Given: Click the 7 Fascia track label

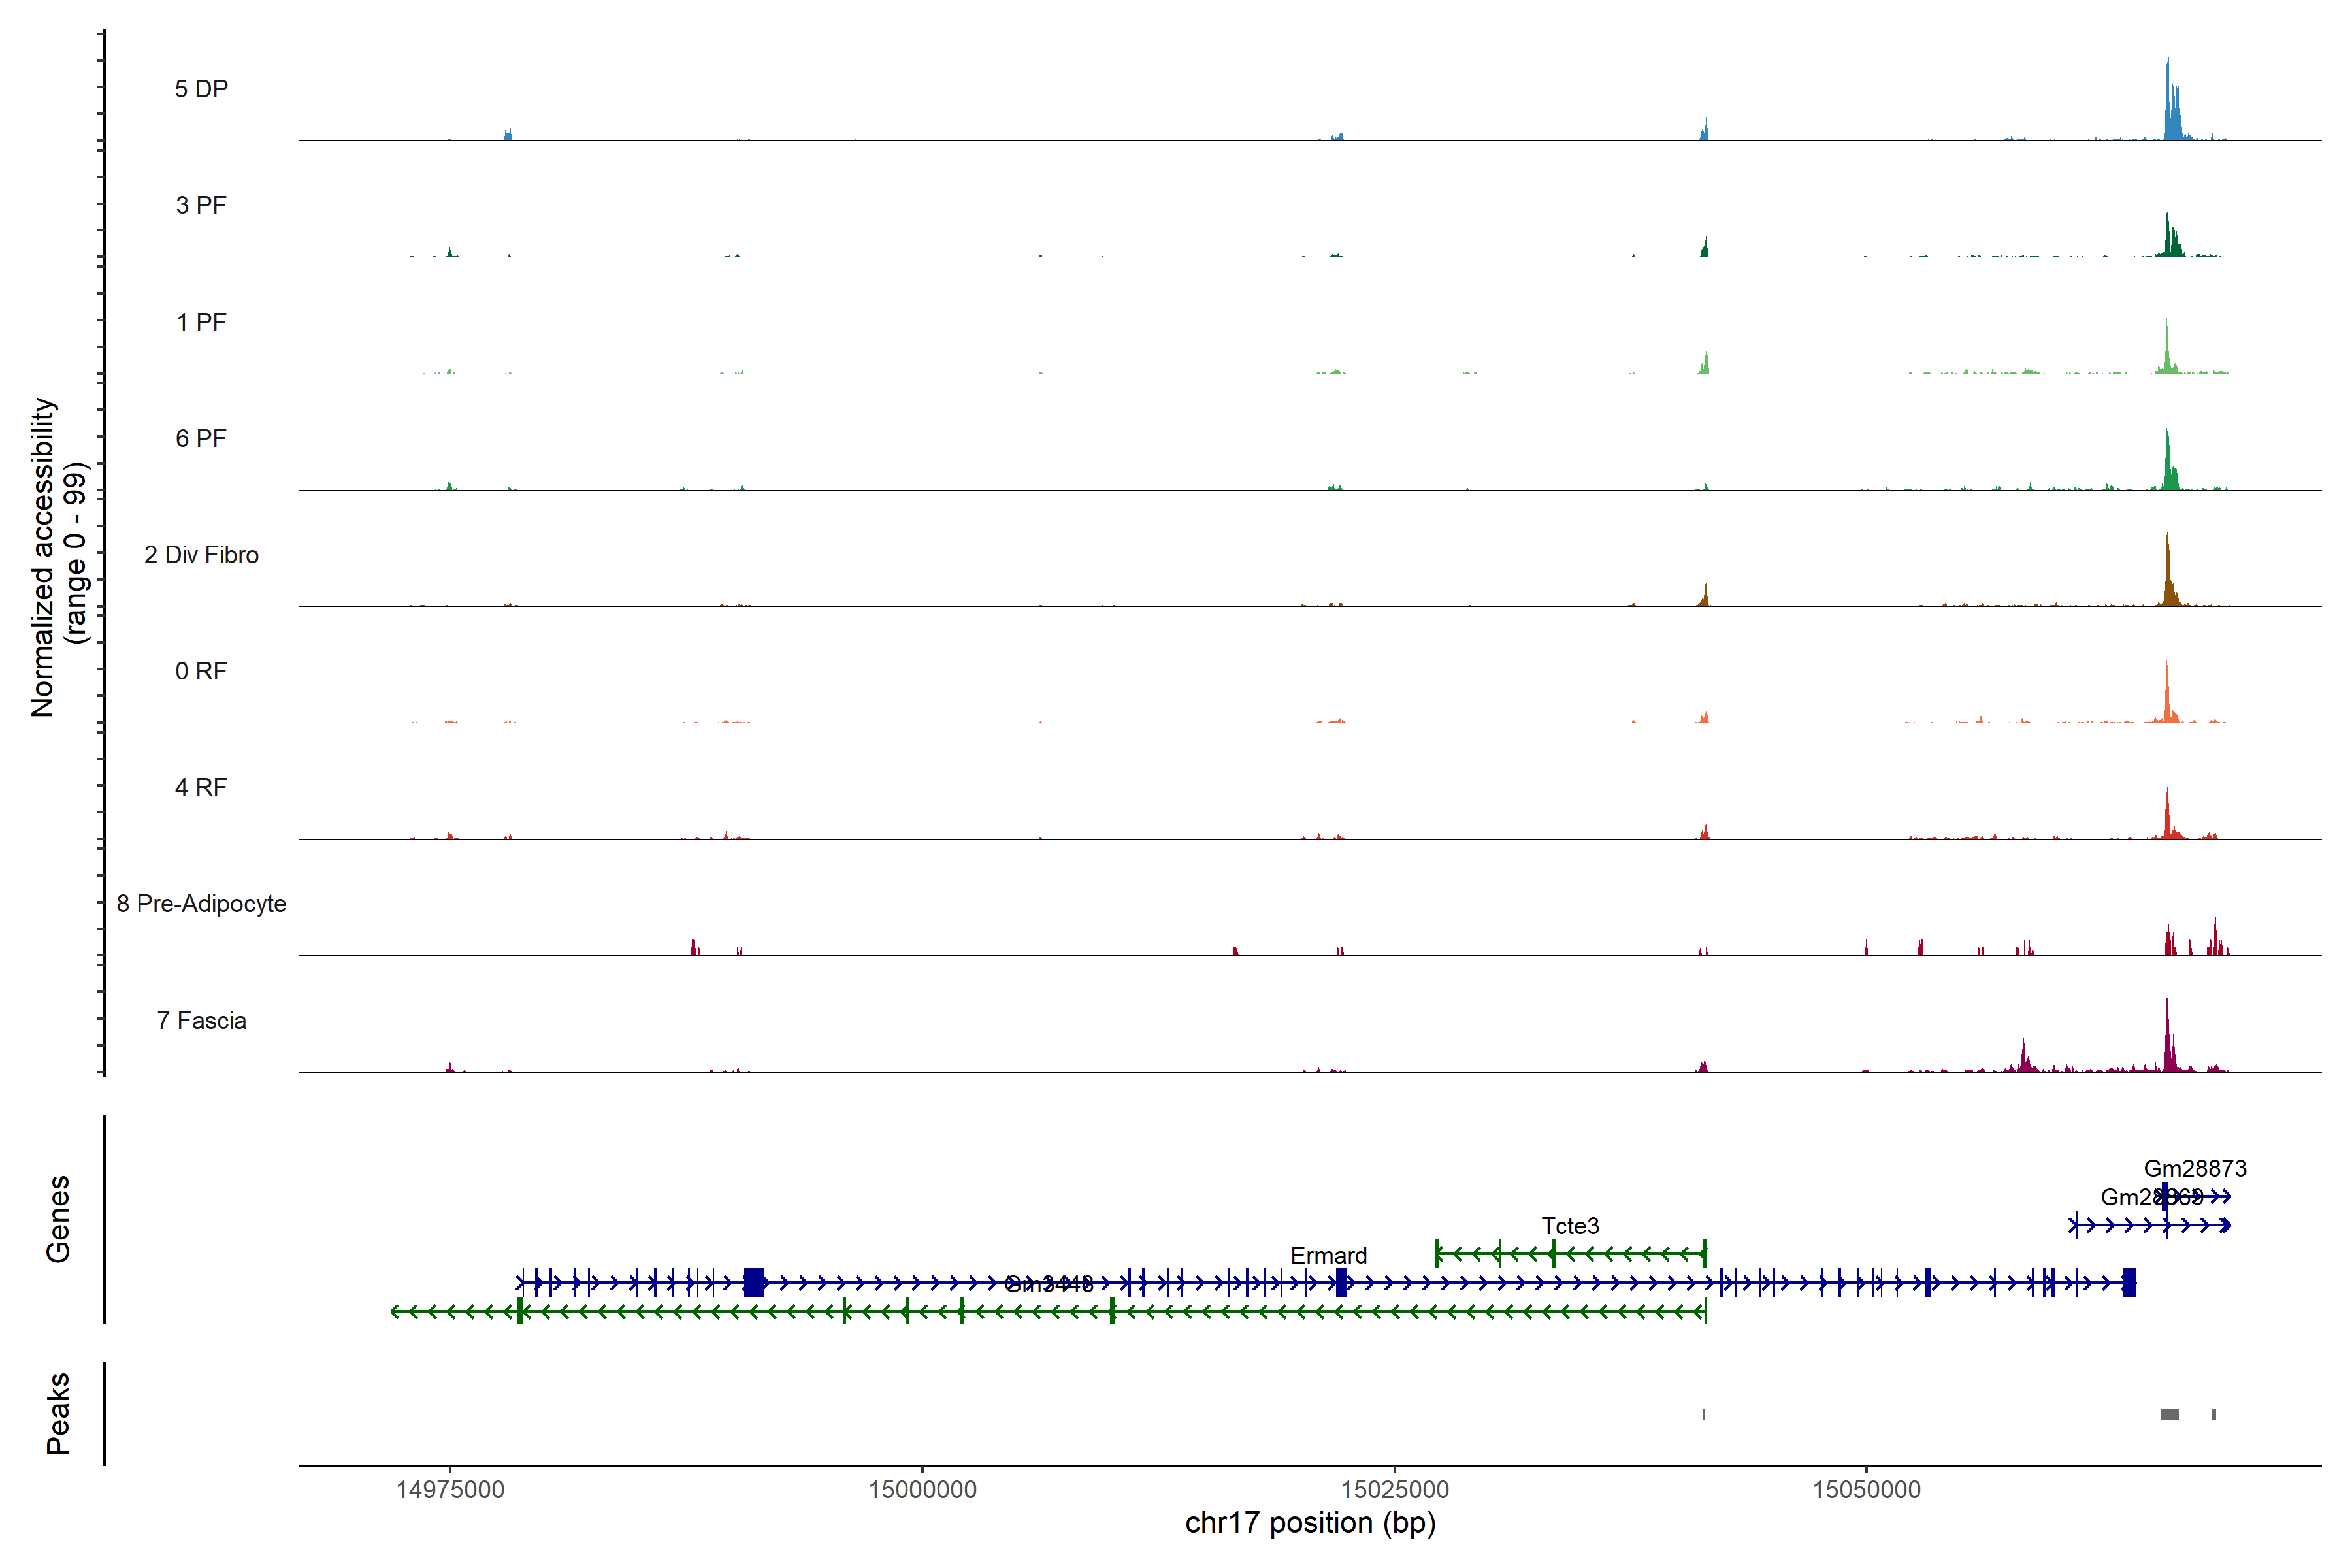Looking at the screenshot, I should coord(201,1020).
